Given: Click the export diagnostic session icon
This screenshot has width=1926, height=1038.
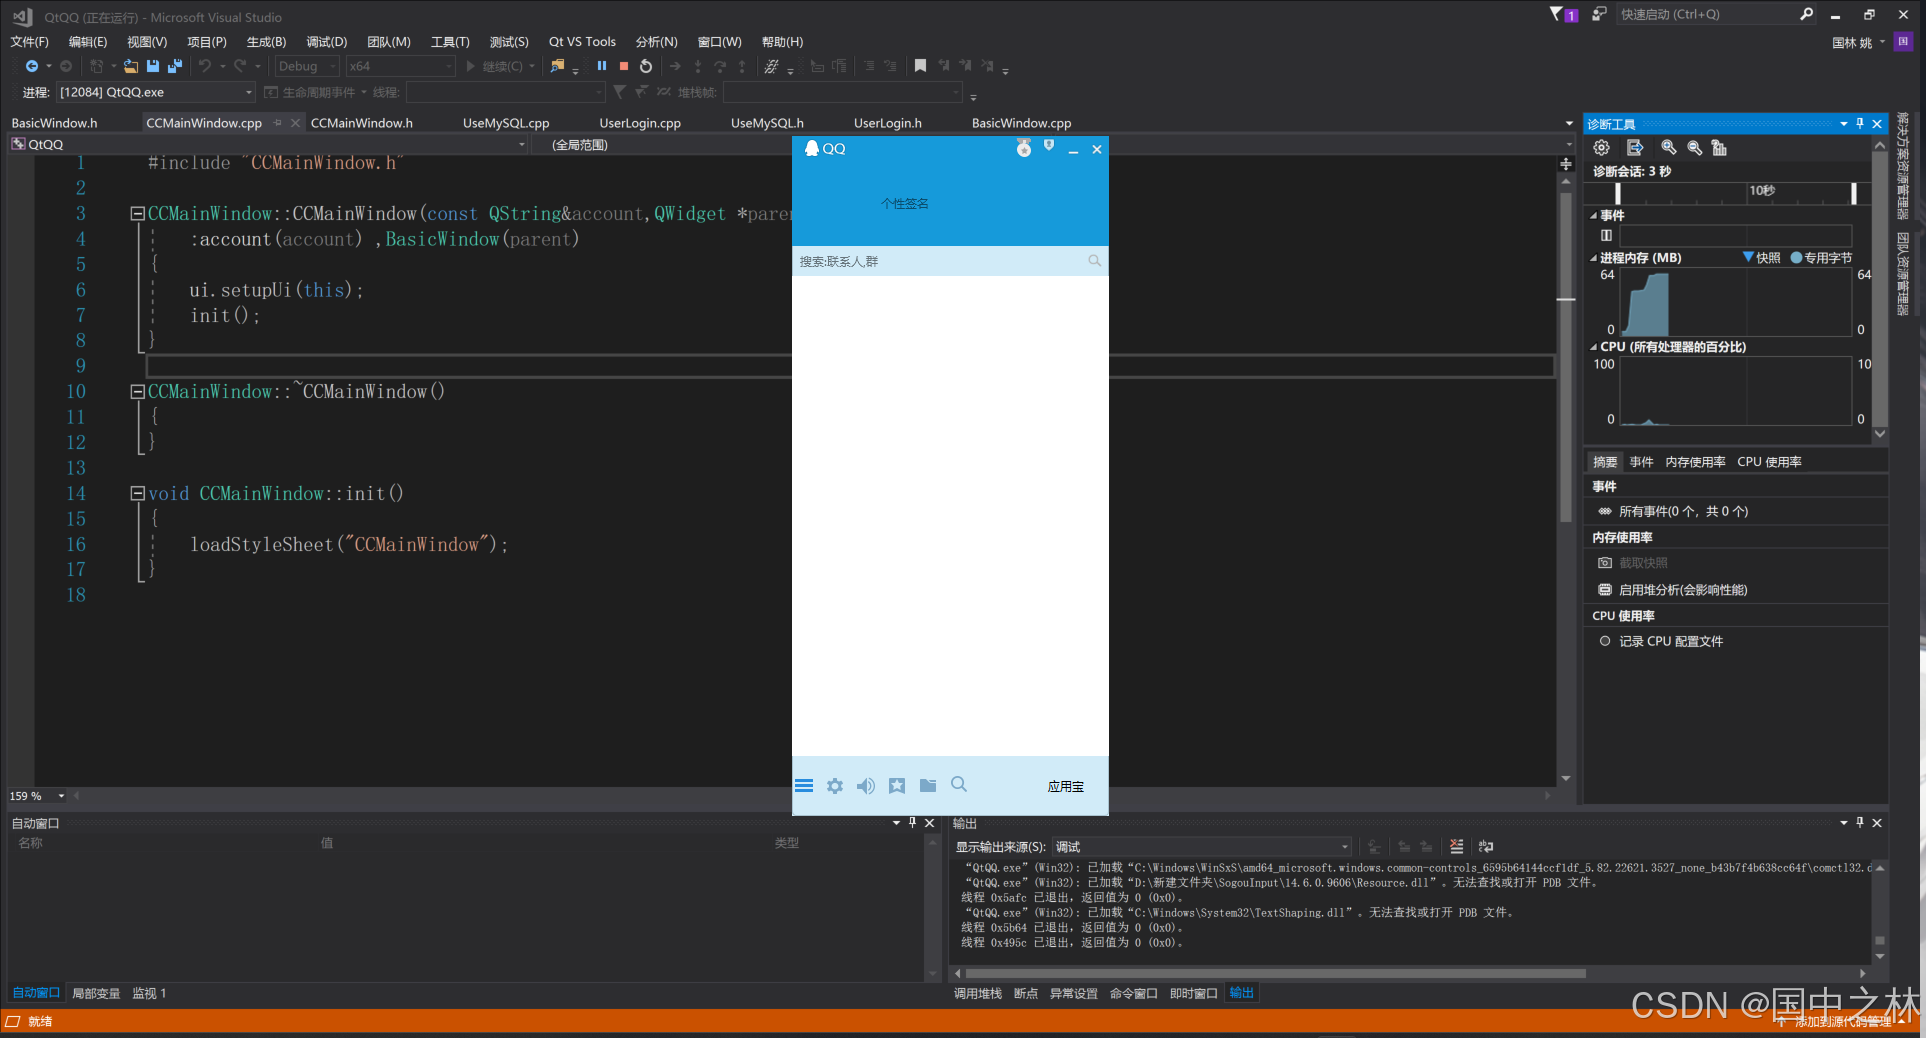Looking at the screenshot, I should click(1635, 148).
